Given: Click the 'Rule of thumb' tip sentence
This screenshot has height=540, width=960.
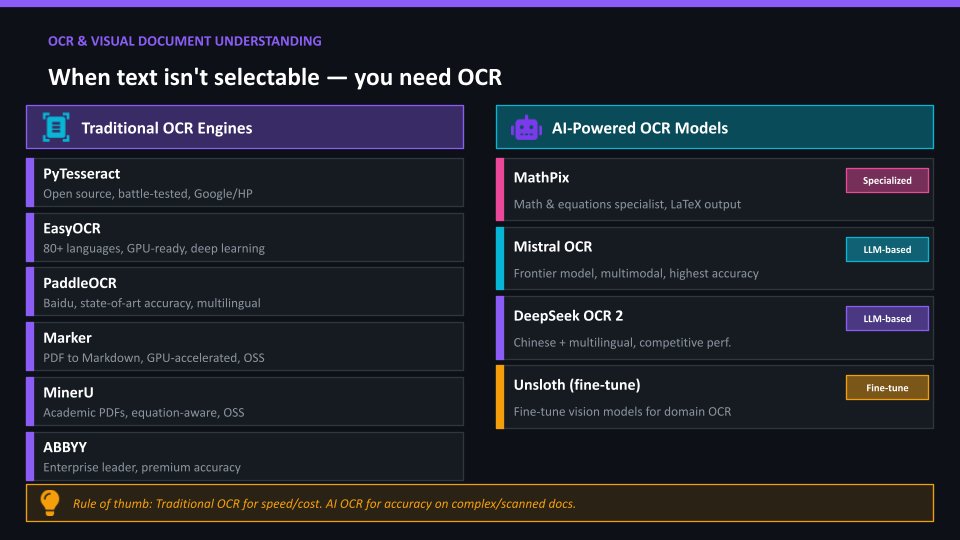Looking at the screenshot, I should coord(324,504).
